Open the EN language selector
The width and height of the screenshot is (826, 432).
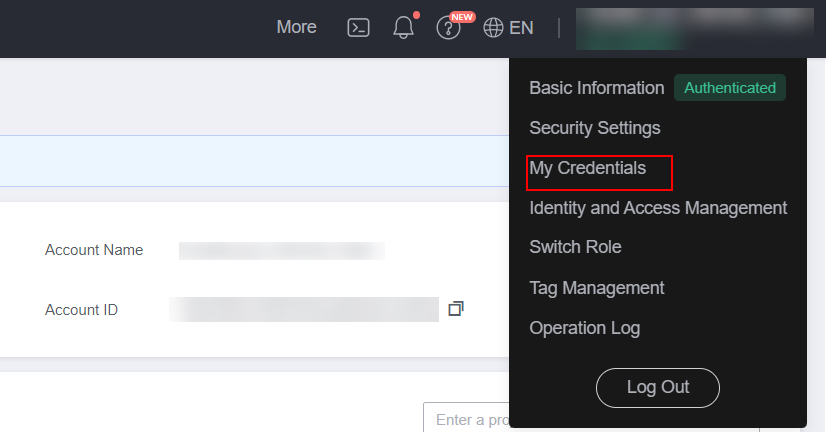pyautogui.click(x=508, y=27)
